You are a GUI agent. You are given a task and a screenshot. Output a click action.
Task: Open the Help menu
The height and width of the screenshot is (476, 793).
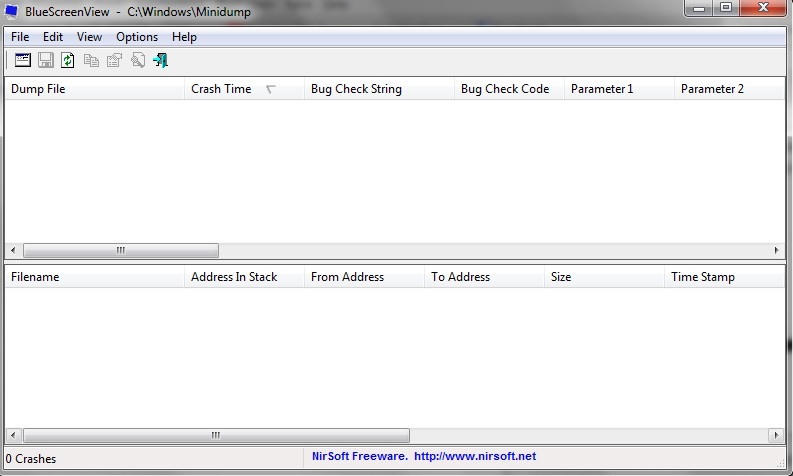[x=184, y=37]
